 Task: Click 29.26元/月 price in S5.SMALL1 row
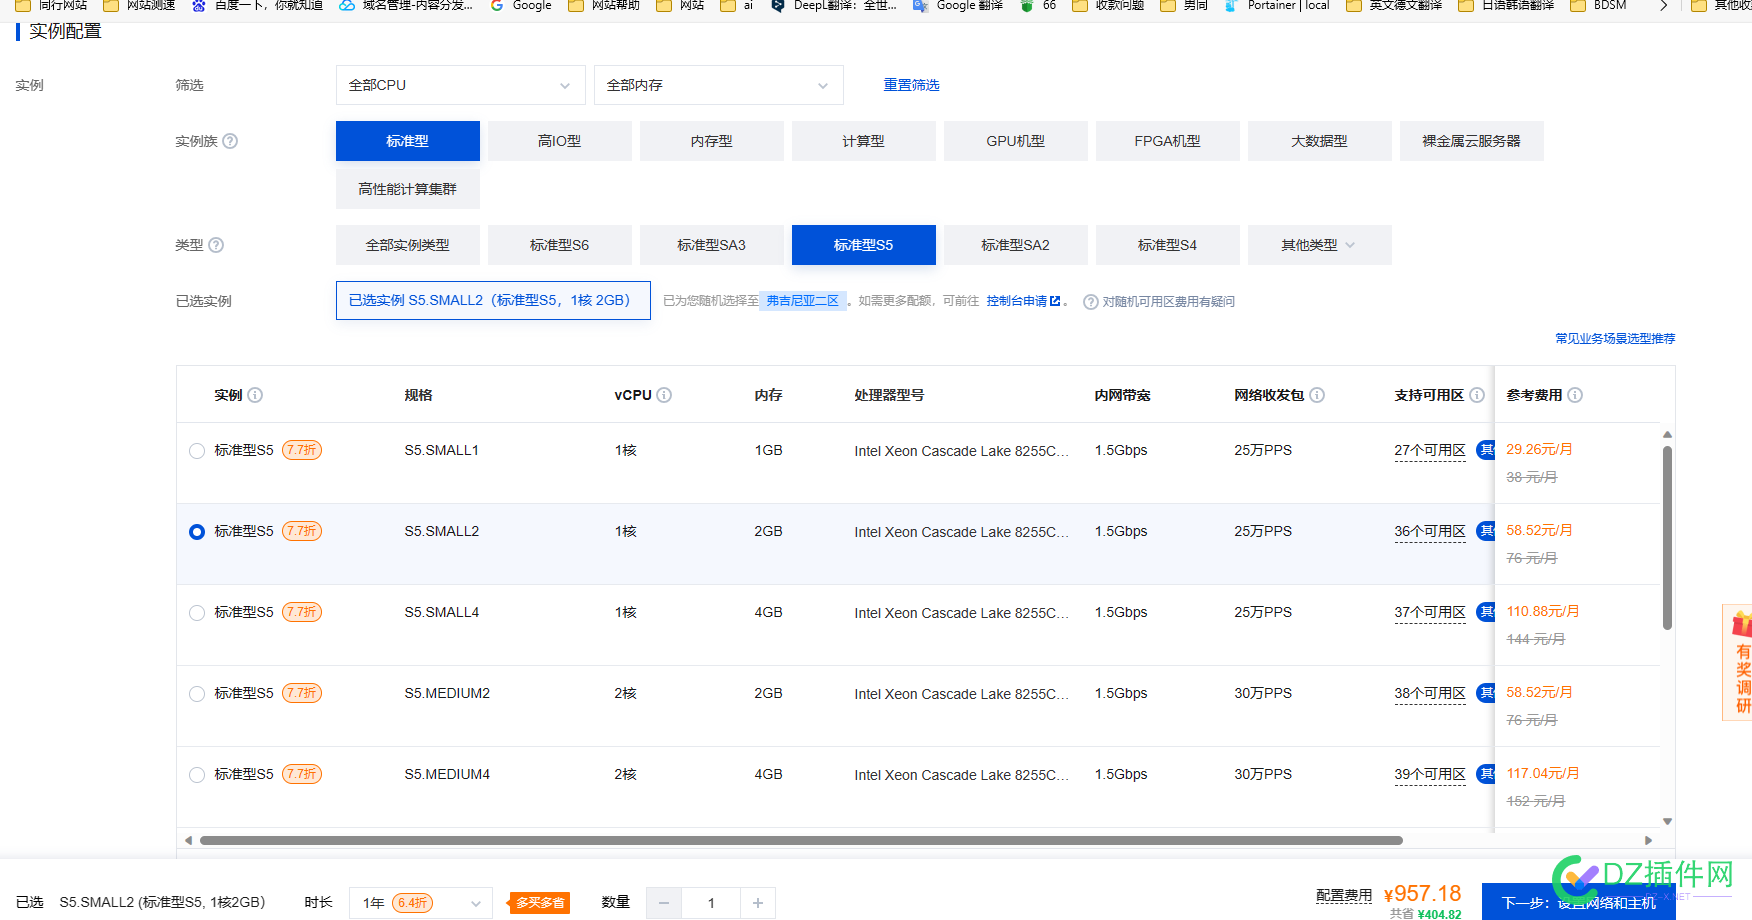1539,449
